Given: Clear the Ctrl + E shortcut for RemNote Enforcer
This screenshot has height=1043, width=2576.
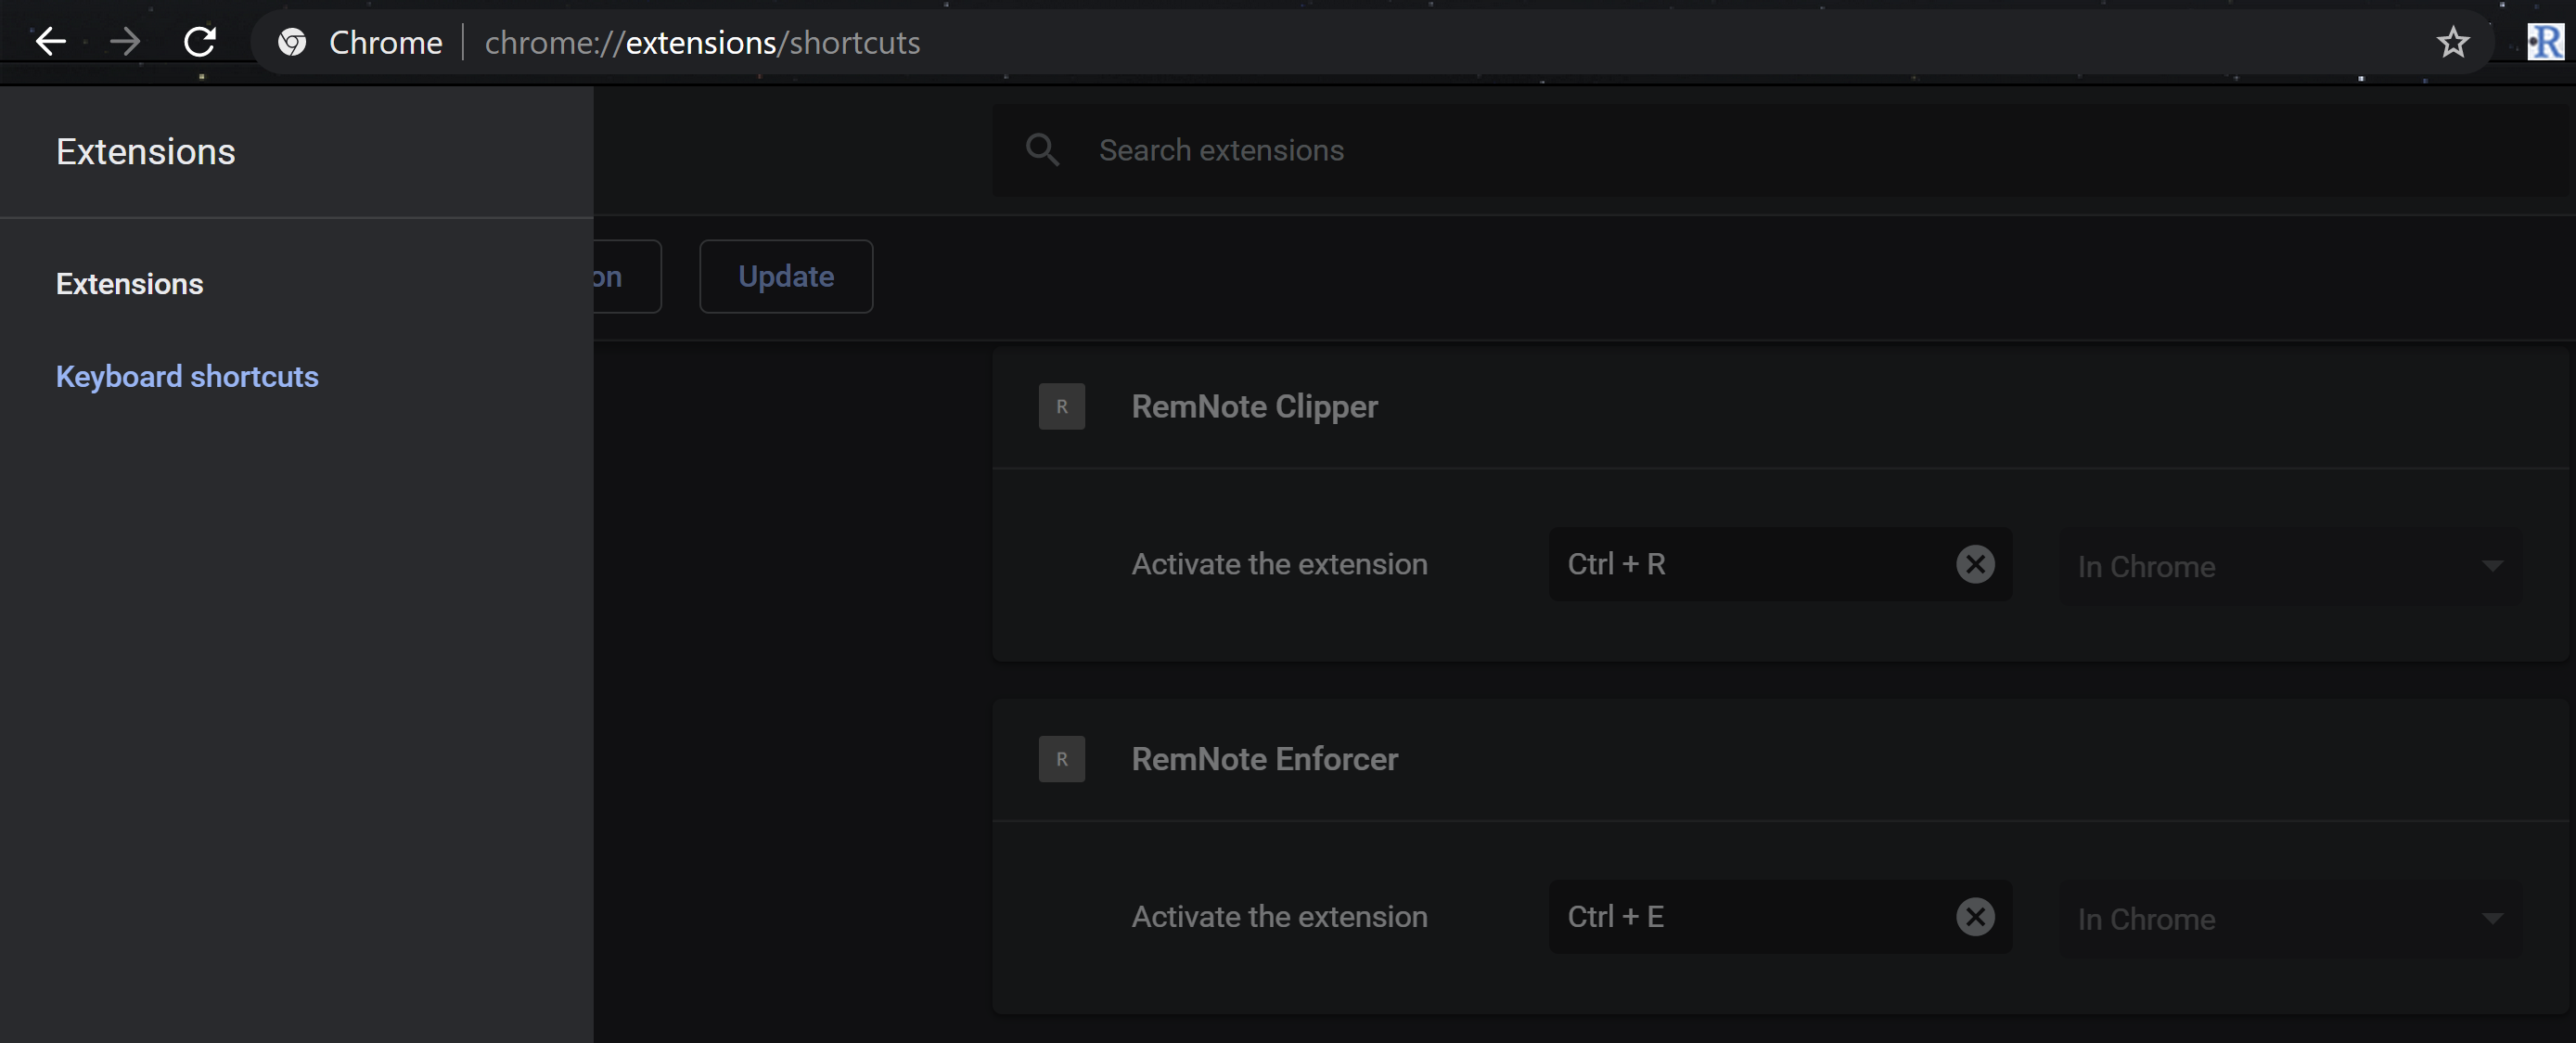Looking at the screenshot, I should pos(1974,916).
